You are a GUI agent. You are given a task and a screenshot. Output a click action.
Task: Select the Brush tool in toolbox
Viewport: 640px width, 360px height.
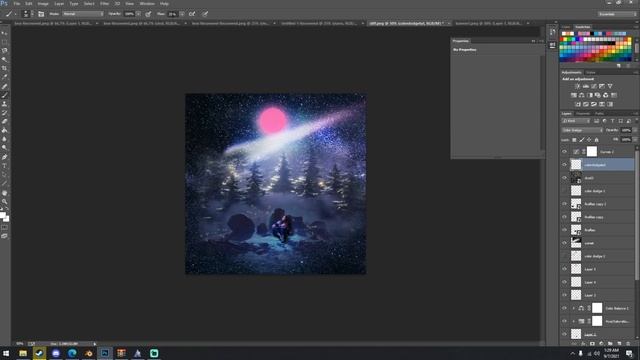click(4, 95)
